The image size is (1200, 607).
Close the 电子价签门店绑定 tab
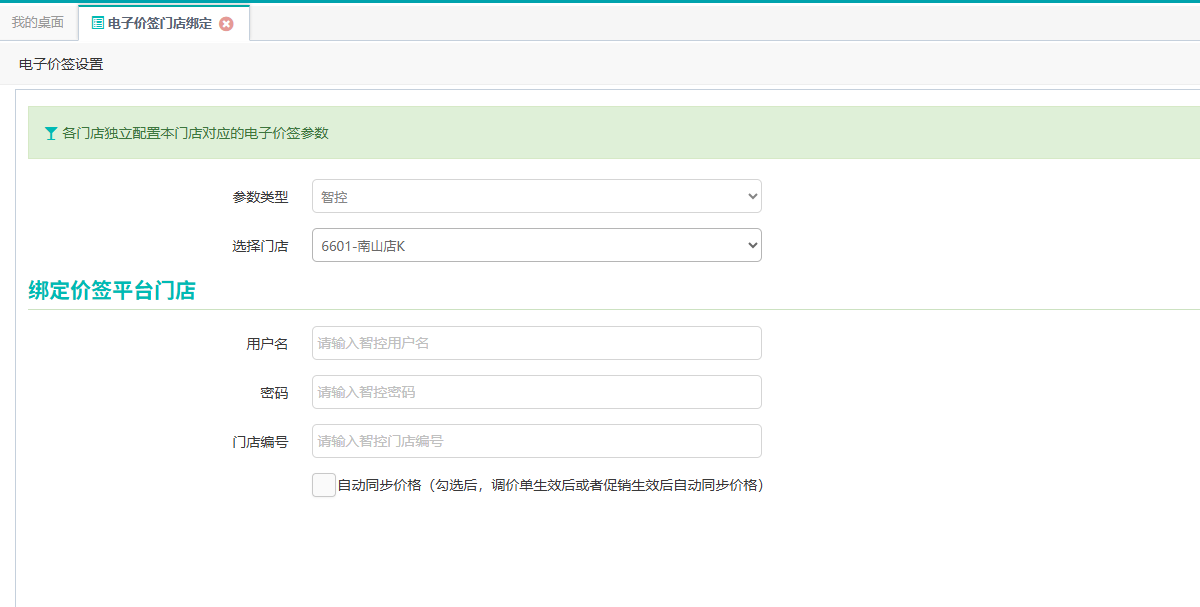pos(226,24)
